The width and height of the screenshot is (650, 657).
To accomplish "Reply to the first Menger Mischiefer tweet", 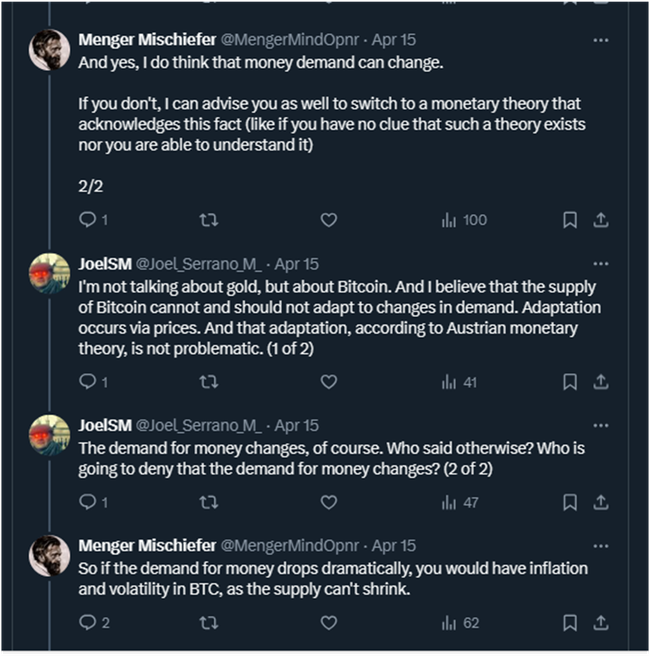I will [x=86, y=219].
